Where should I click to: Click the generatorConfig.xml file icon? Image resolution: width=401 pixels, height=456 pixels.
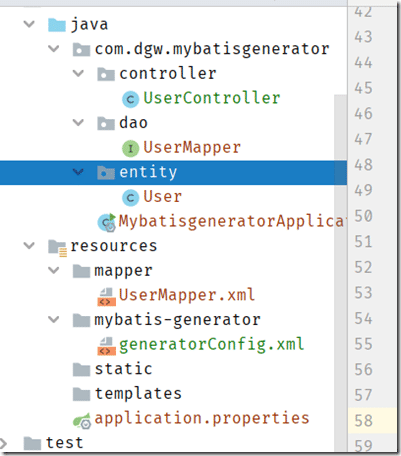click(106, 346)
